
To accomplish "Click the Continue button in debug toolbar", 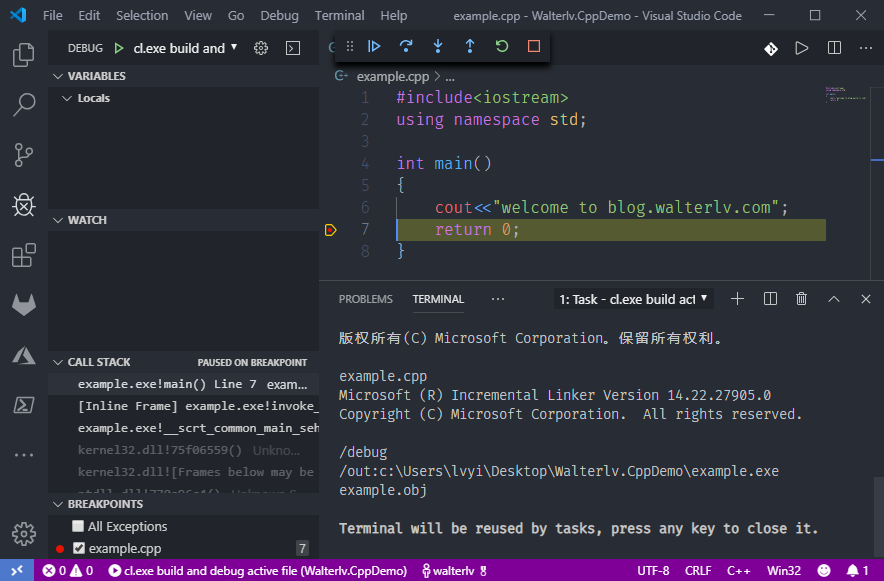I will [374, 47].
